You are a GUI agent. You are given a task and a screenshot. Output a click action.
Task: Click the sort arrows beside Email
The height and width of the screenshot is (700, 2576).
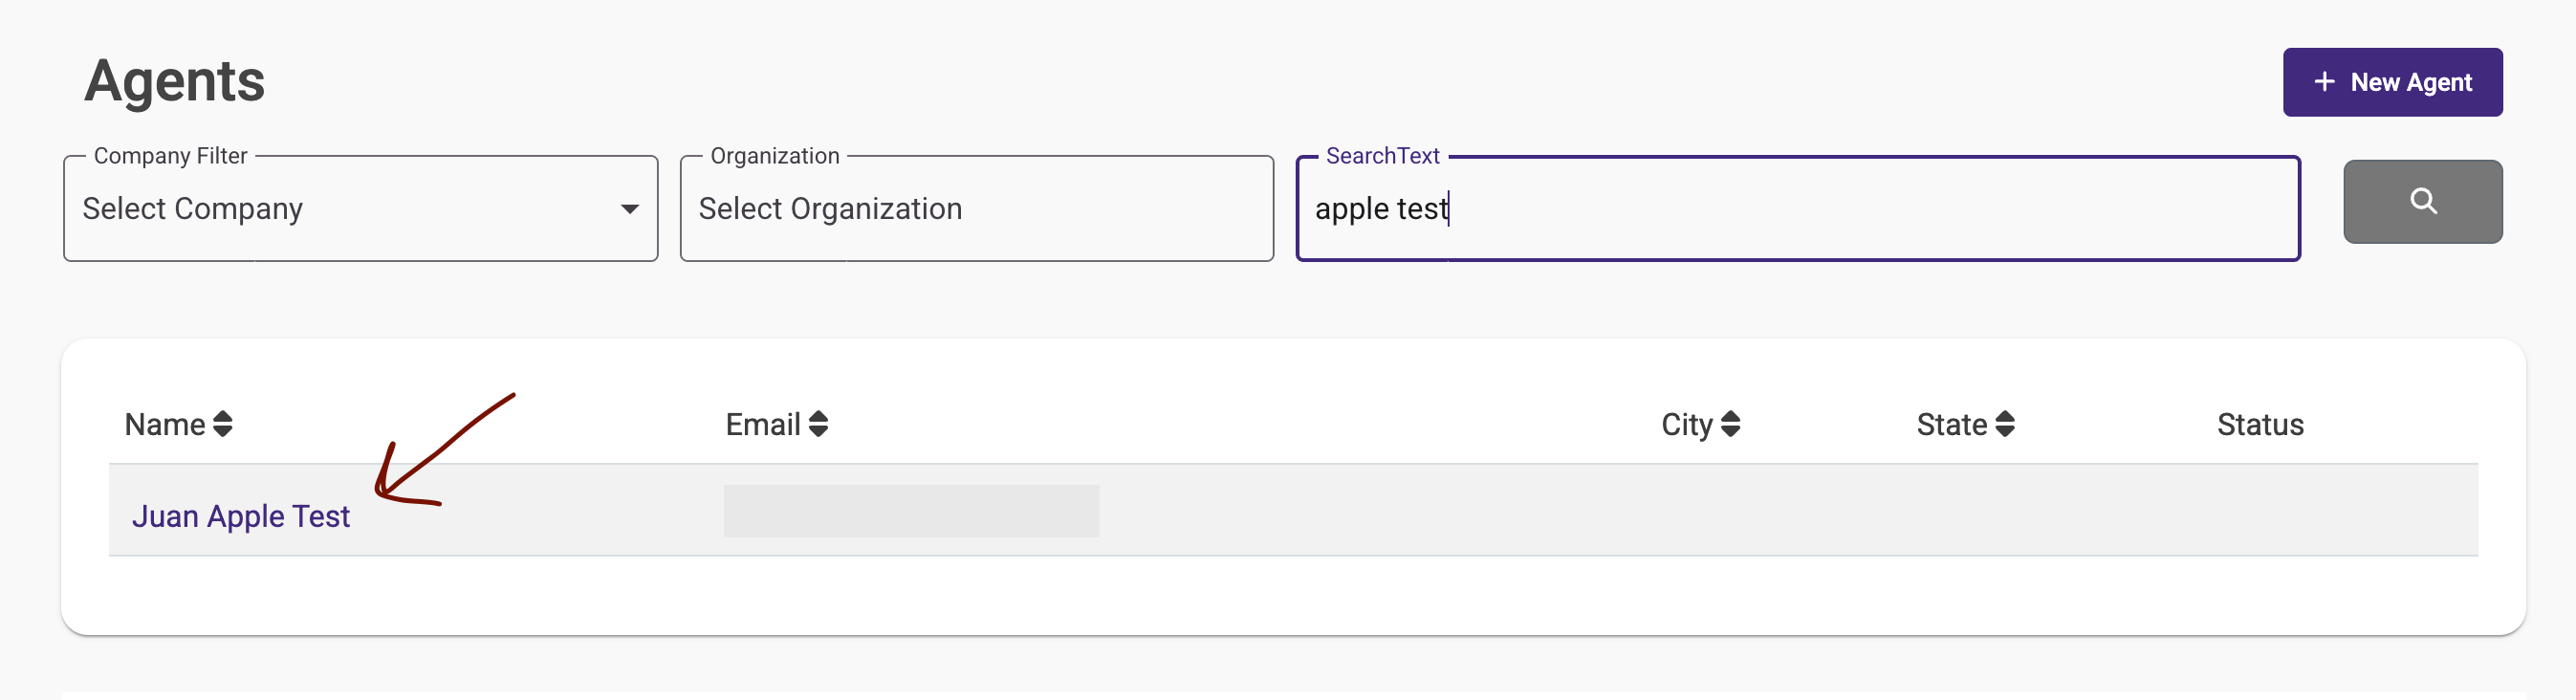818,424
